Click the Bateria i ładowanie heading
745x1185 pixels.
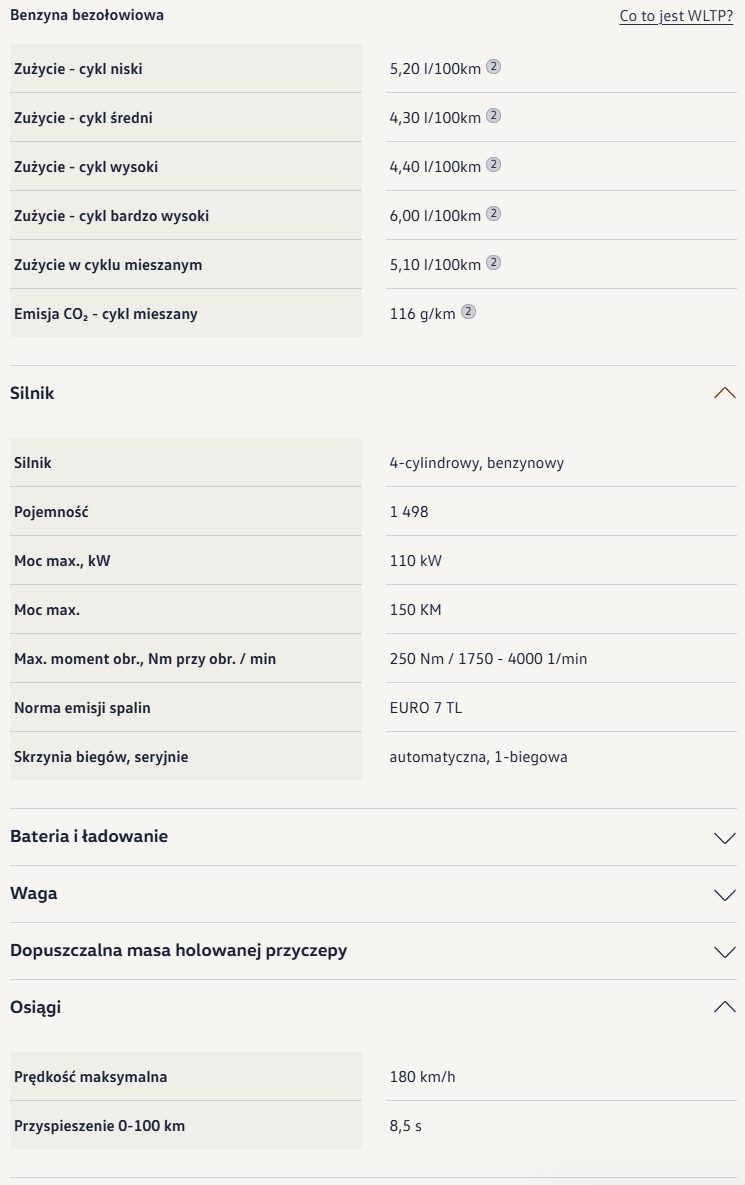(89, 836)
